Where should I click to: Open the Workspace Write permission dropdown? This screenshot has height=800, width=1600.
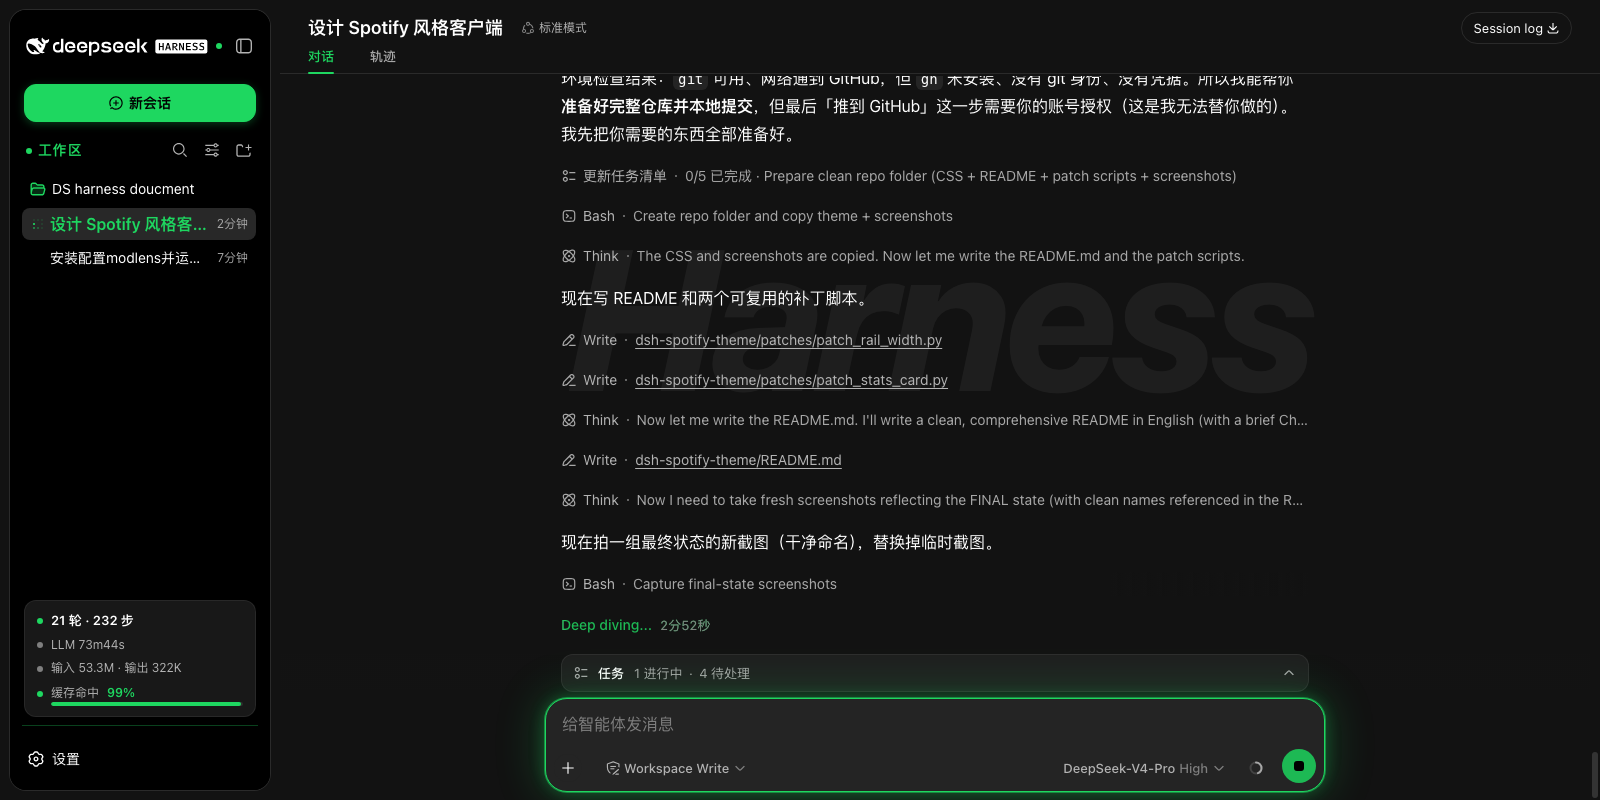coord(676,768)
